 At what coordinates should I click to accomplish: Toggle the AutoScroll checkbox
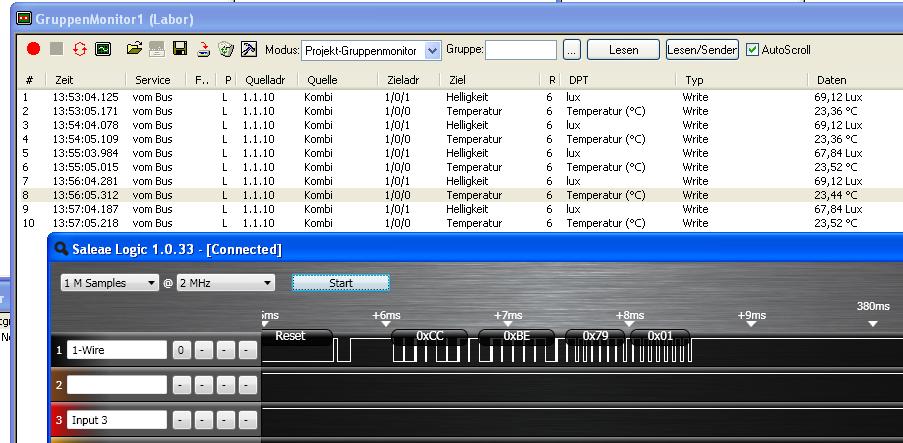click(x=753, y=50)
